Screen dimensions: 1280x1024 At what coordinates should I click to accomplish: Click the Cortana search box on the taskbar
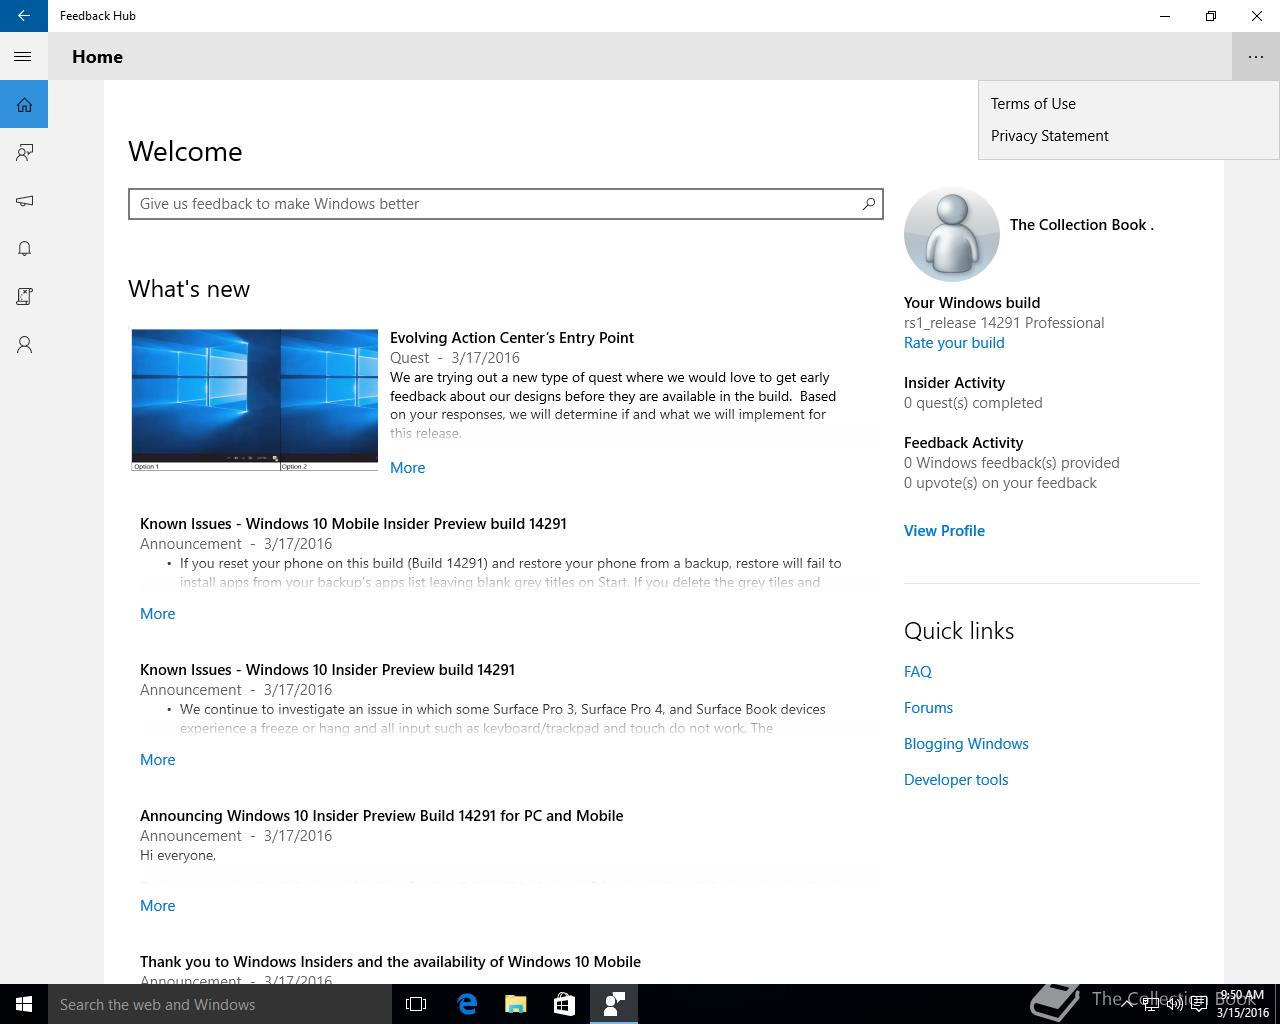point(220,1004)
